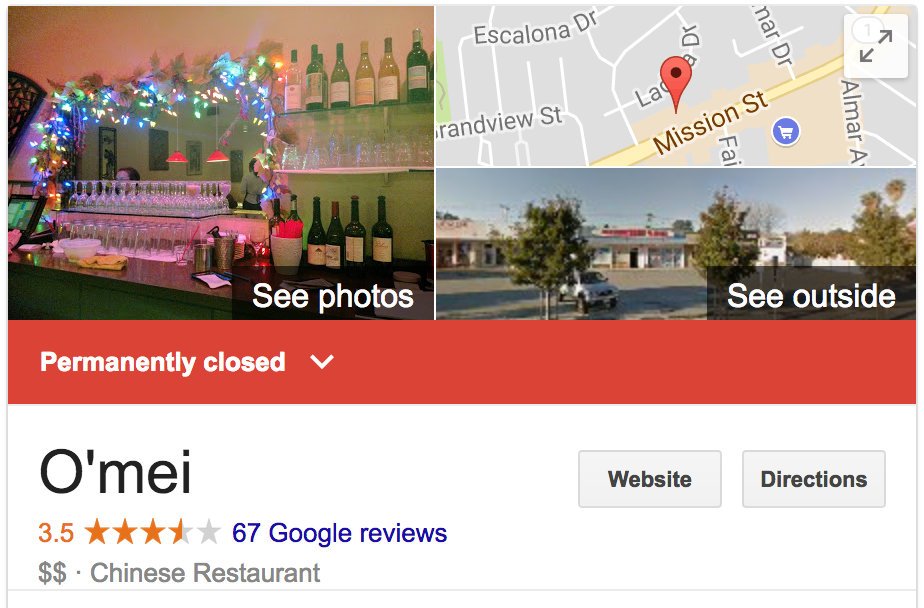Click the bar interior photo with lights
Screen dimensions: 924x608
pyautogui.click(x=221, y=163)
